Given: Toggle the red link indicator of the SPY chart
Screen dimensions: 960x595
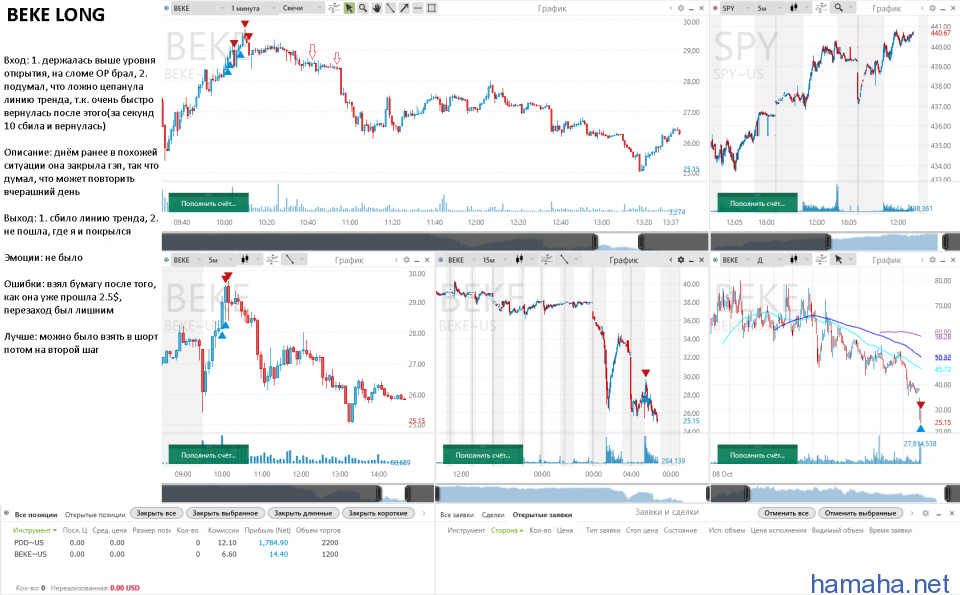Looking at the screenshot, I should pyautogui.click(x=715, y=8).
